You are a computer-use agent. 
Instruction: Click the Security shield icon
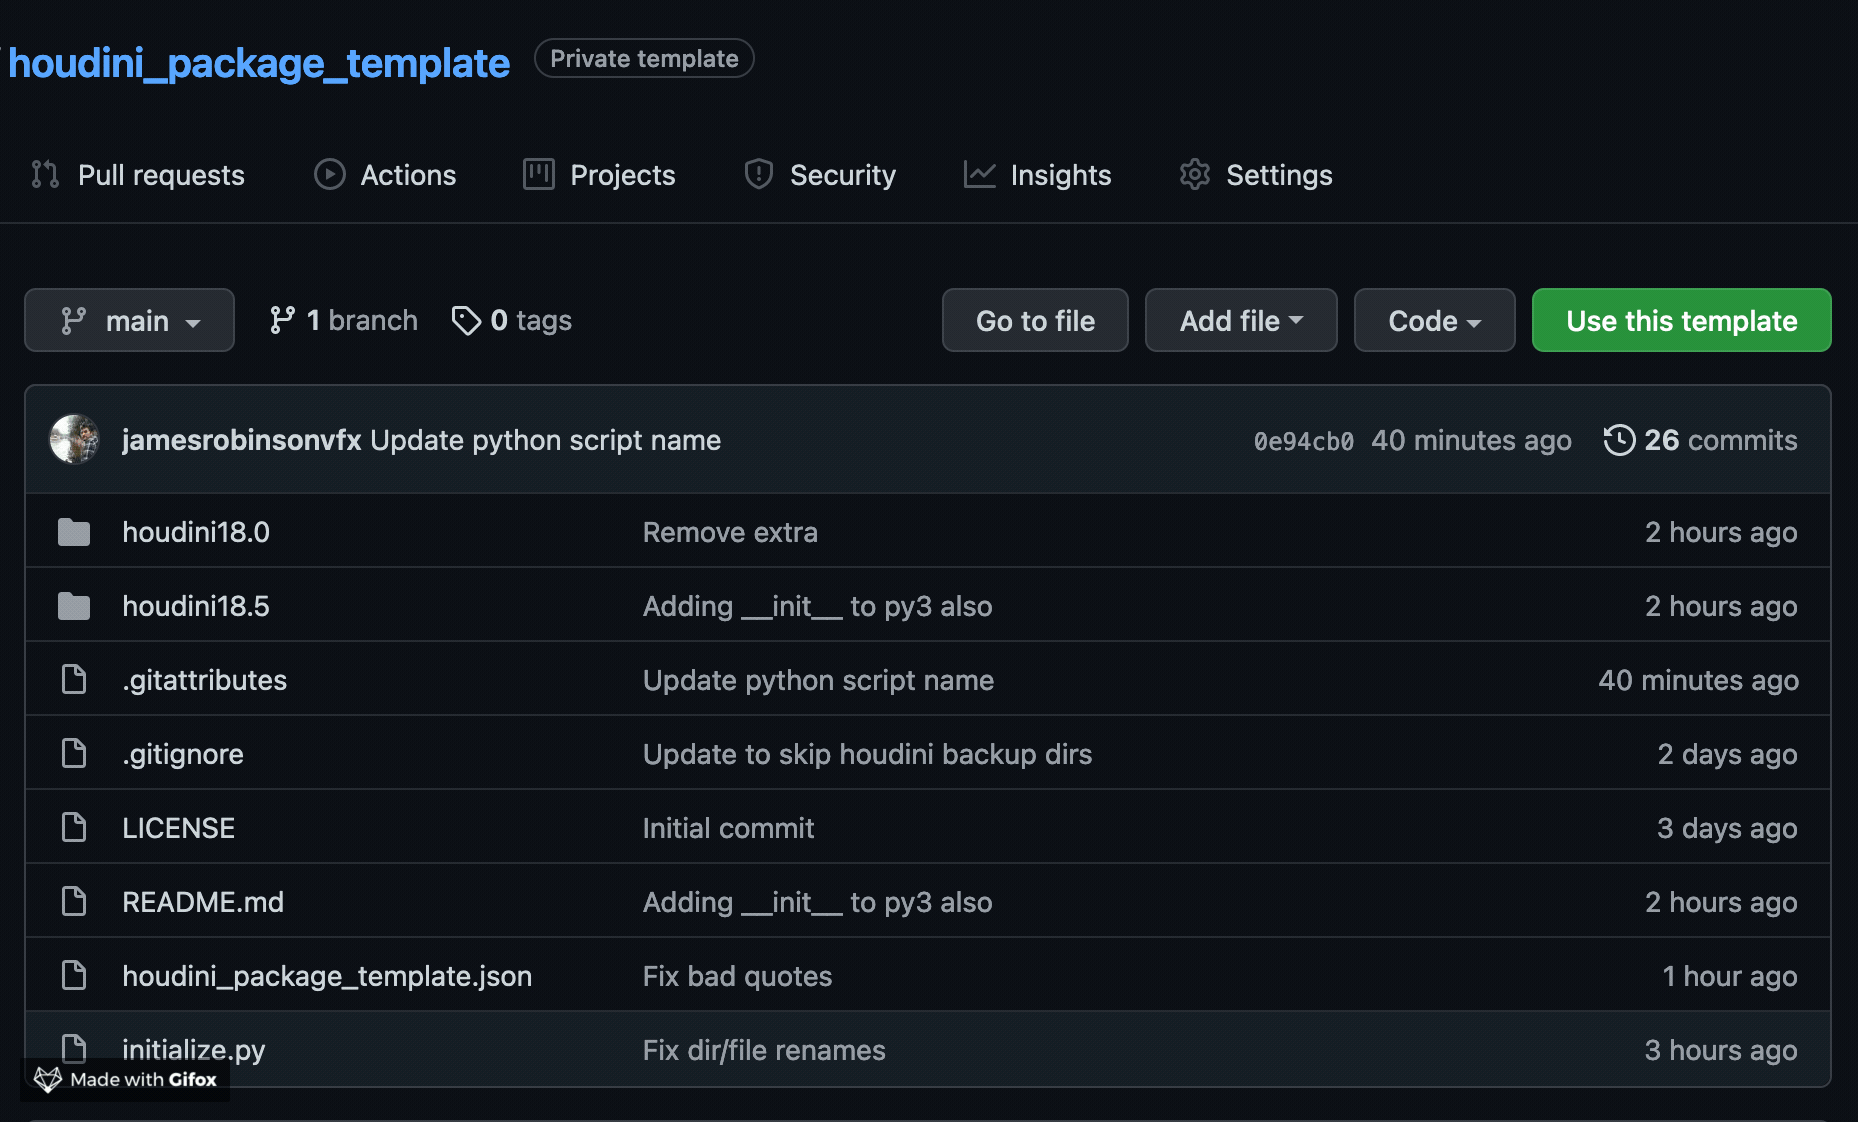[759, 175]
